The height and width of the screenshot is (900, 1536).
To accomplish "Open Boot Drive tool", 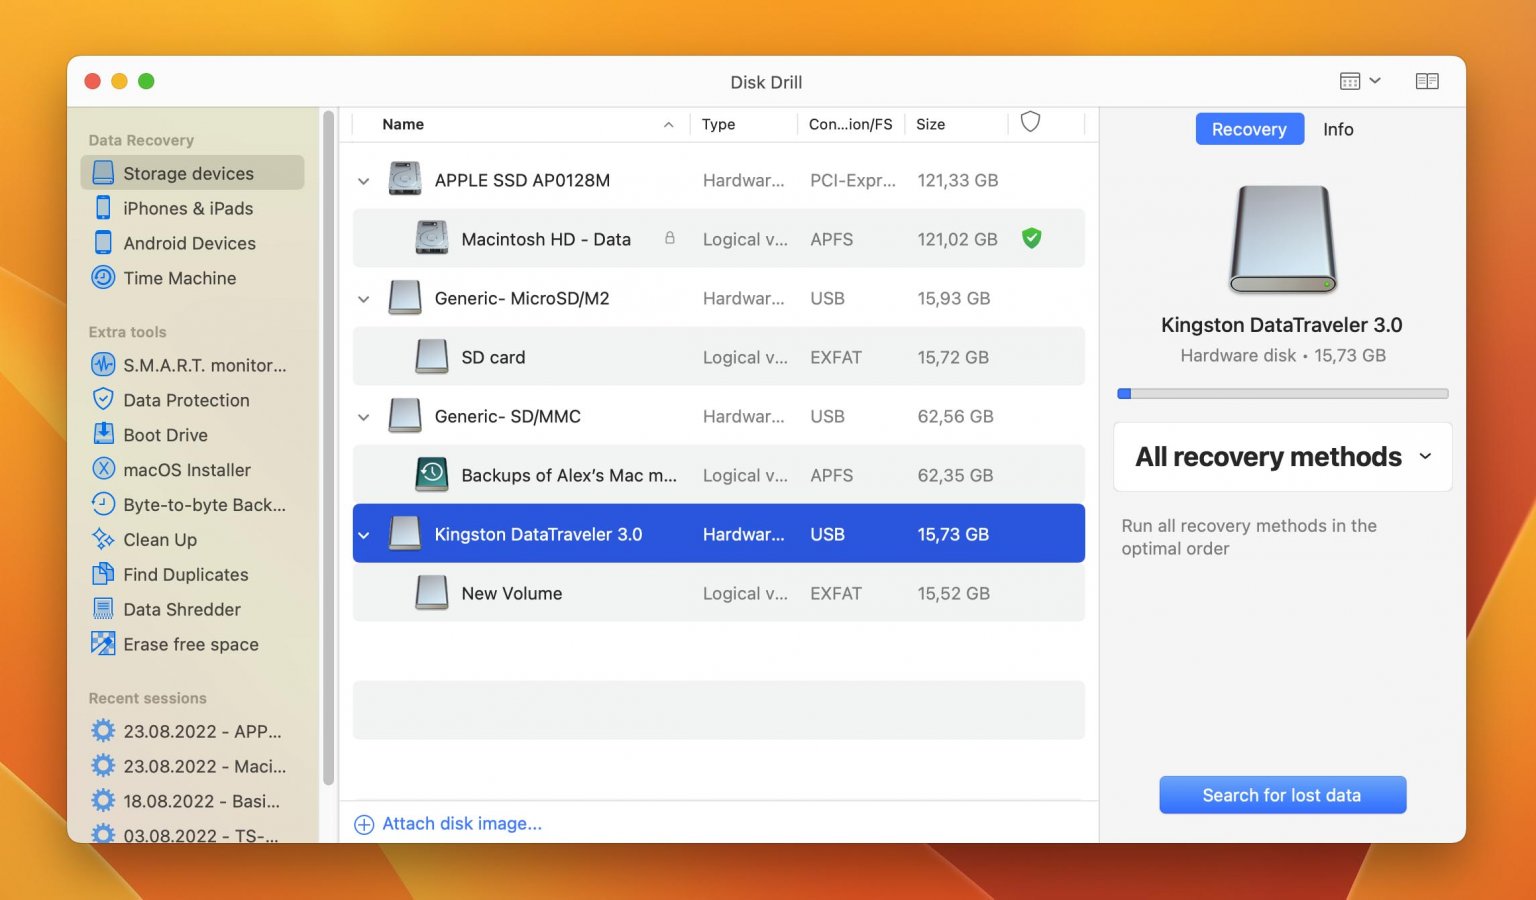I will [x=165, y=435].
